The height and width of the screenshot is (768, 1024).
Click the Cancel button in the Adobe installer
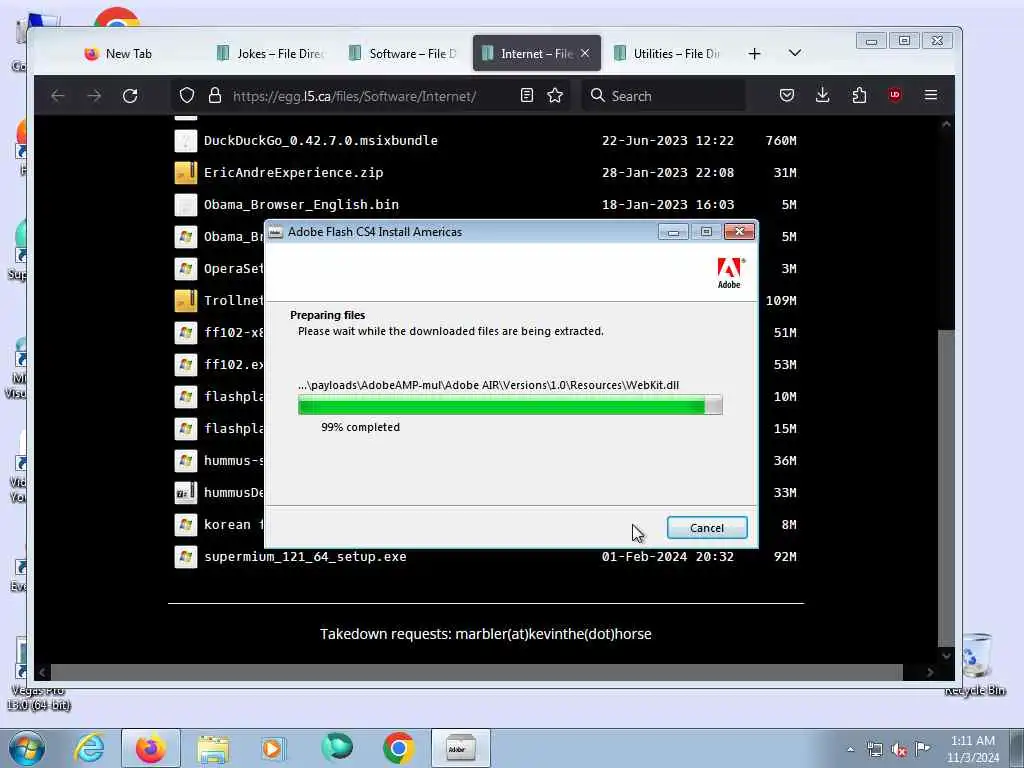pyautogui.click(x=707, y=528)
